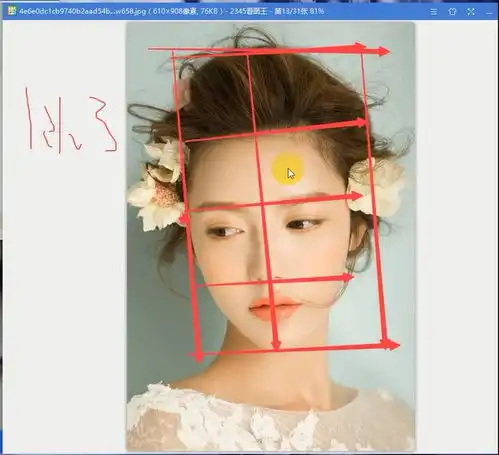This screenshot has height=455, width=499.
Task: Click the yellow highlight circle on forehead
Action: coord(287,169)
